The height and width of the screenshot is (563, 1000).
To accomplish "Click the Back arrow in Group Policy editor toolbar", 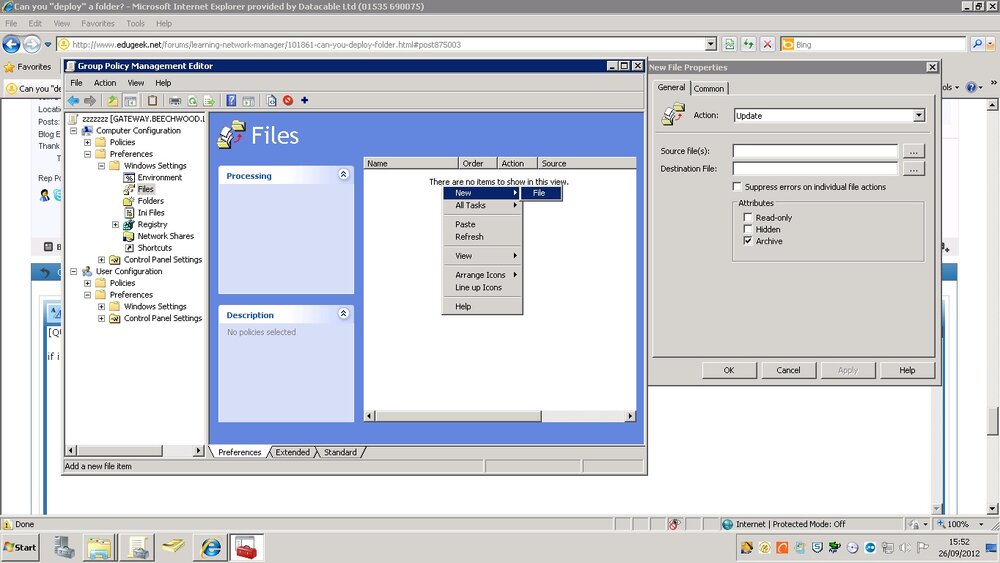I will [x=73, y=101].
